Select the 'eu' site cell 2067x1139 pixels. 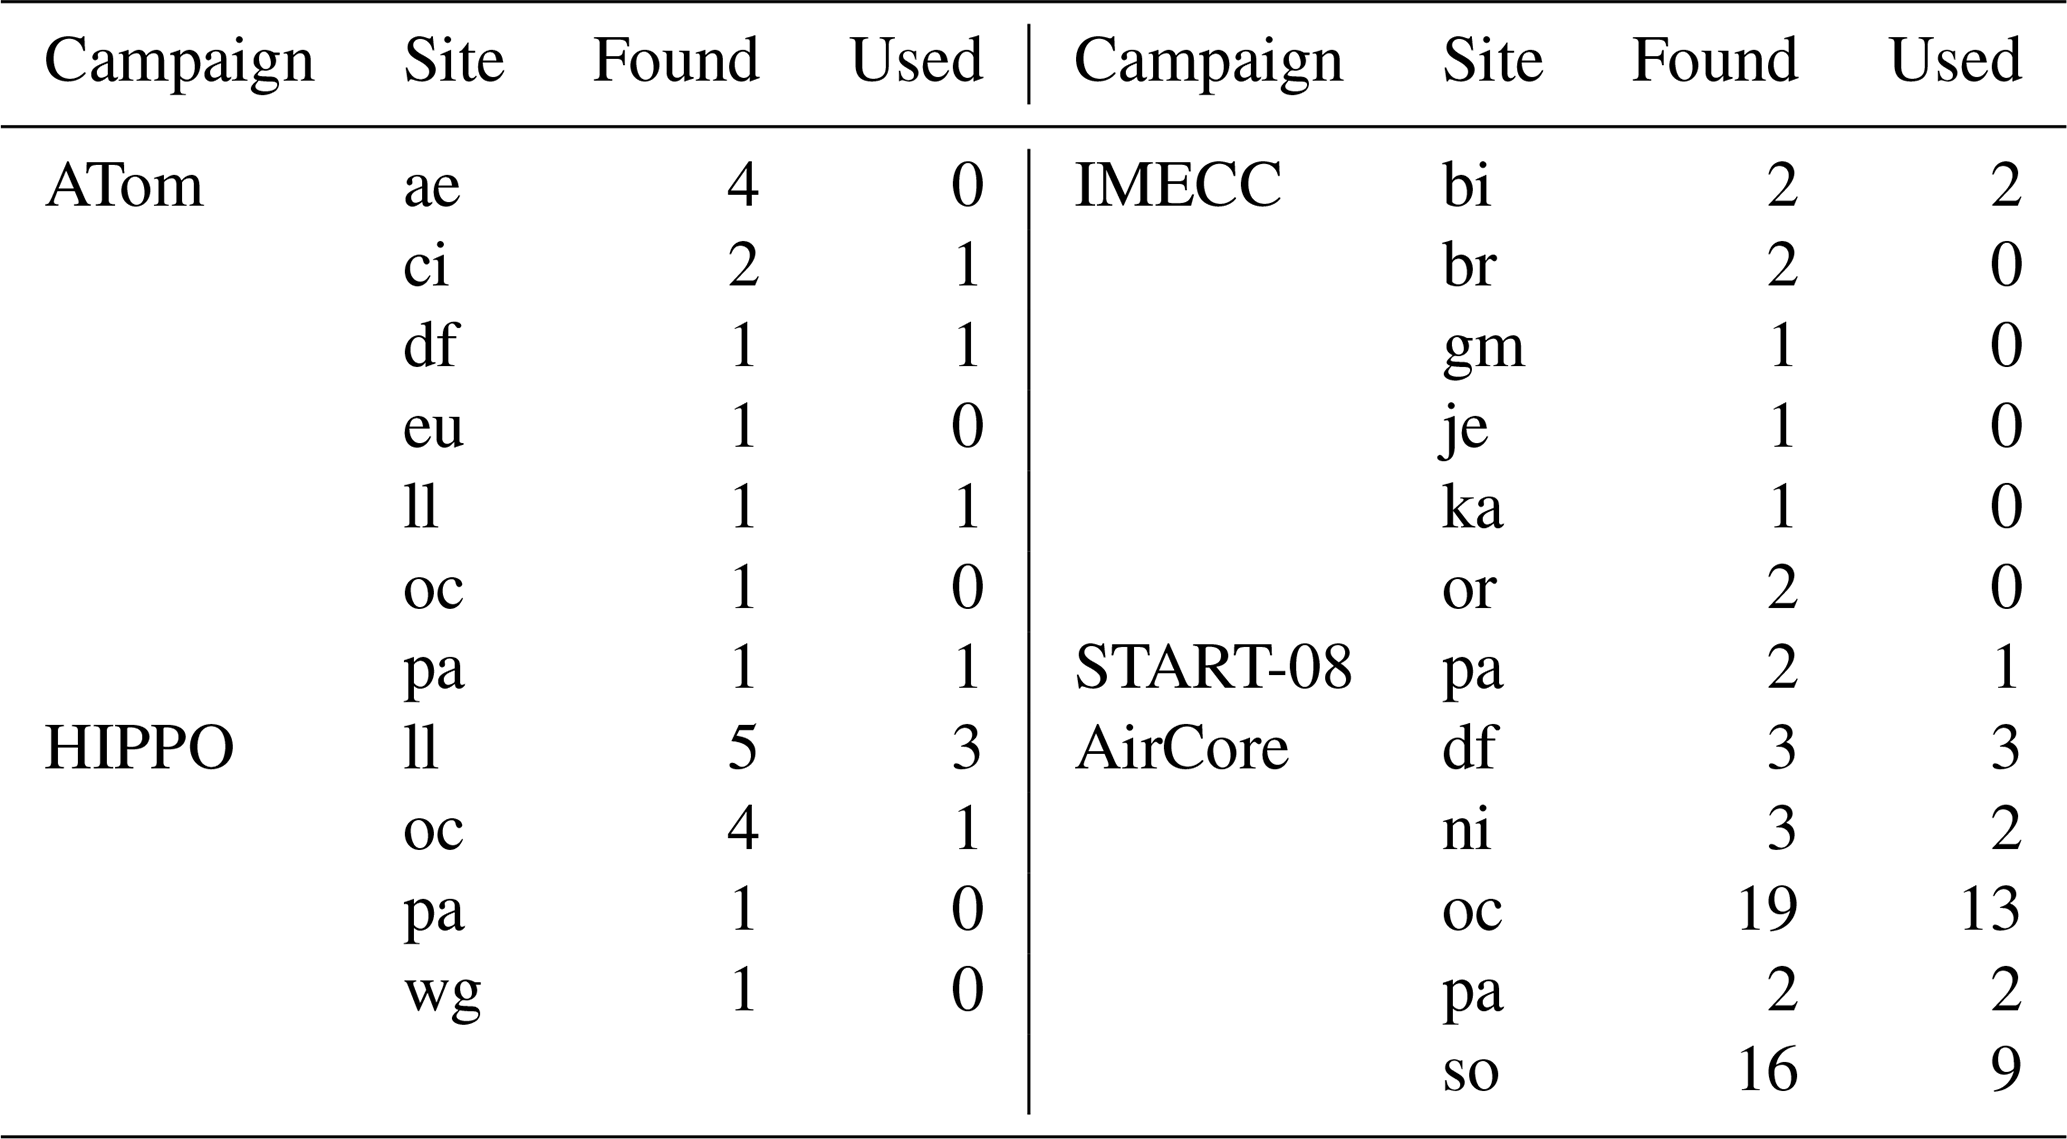[x=433, y=427]
